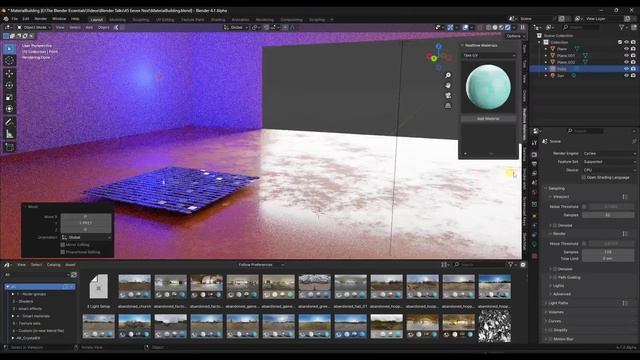Toggle Proportional Editing checkbox in Move panel
Viewport: 640px width, 360px height.
click(62, 252)
